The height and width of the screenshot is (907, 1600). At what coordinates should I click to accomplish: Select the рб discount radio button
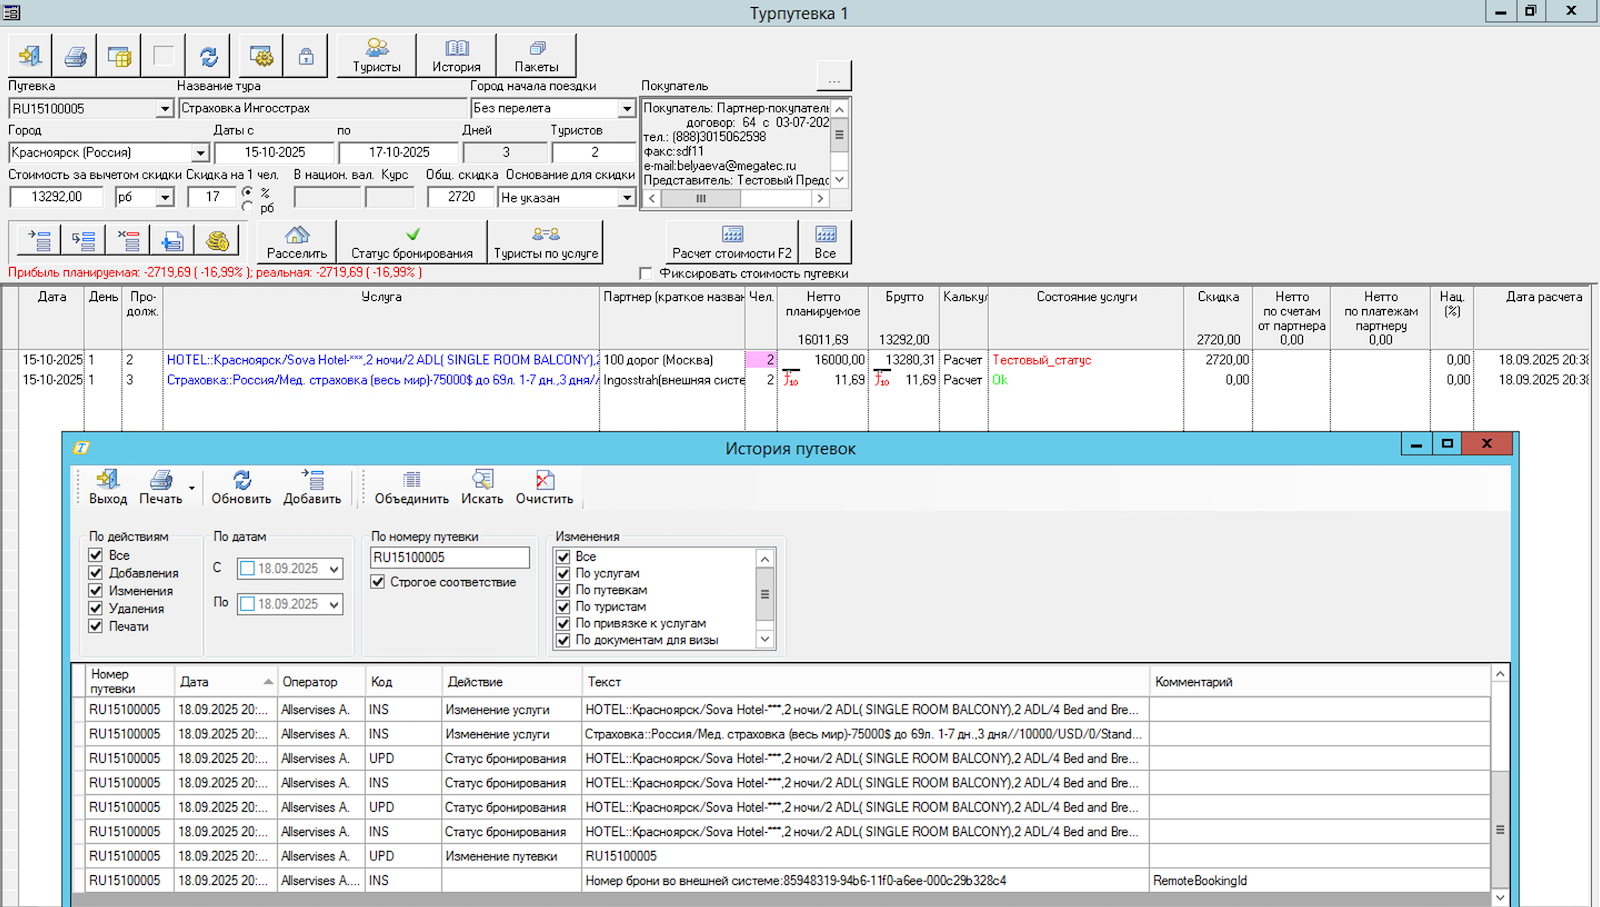(x=247, y=207)
